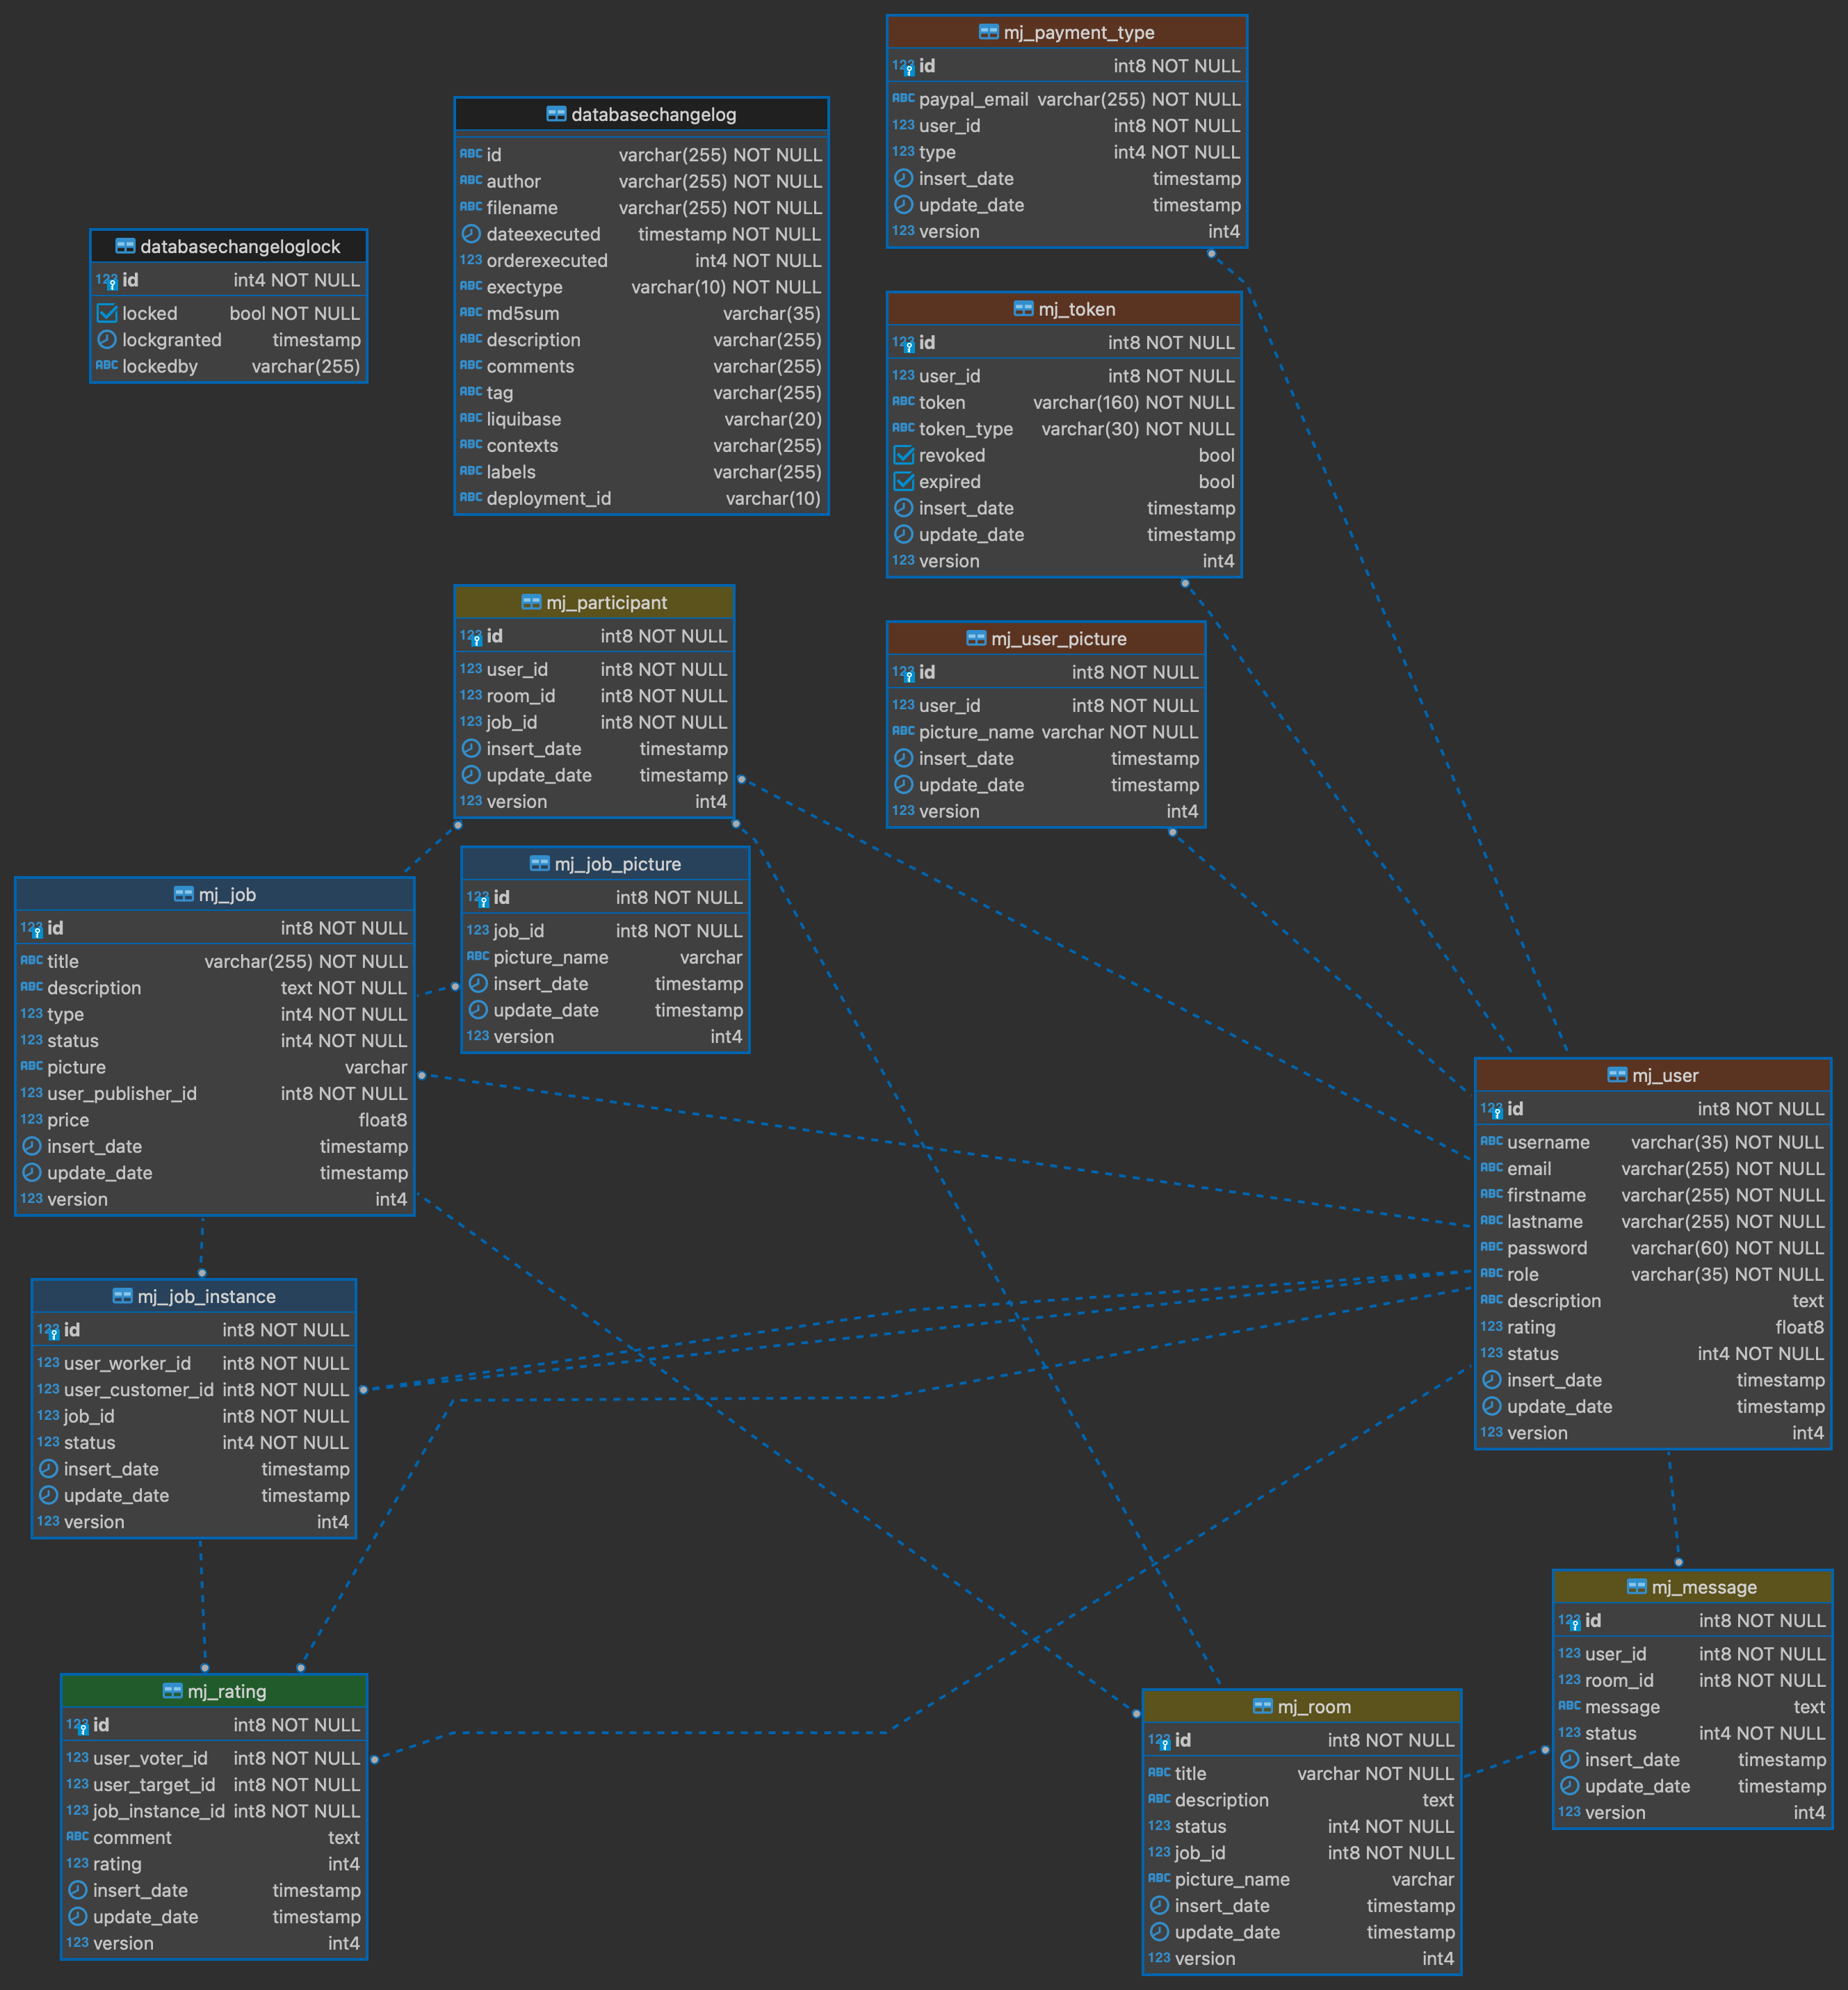Select the title varchar row in mj_room

coord(1302,1773)
